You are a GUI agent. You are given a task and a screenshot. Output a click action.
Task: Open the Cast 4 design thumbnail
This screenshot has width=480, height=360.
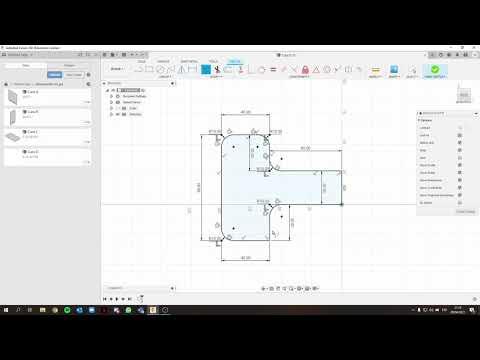point(13,97)
